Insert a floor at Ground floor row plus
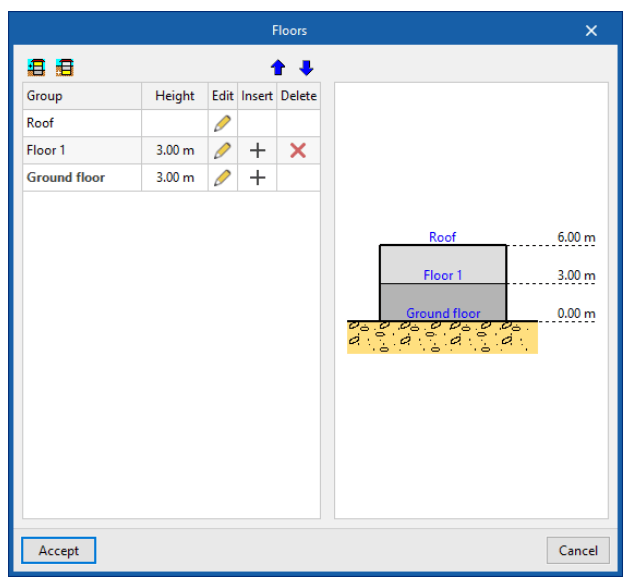Screen dimensions: 628x587 click(258, 178)
